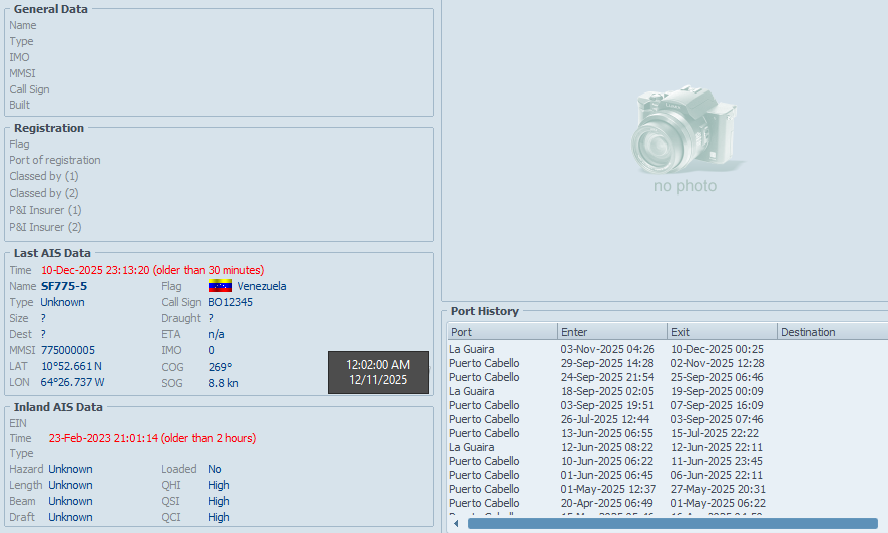Click the Loaded value No
The height and width of the screenshot is (533, 888).
(215, 469)
